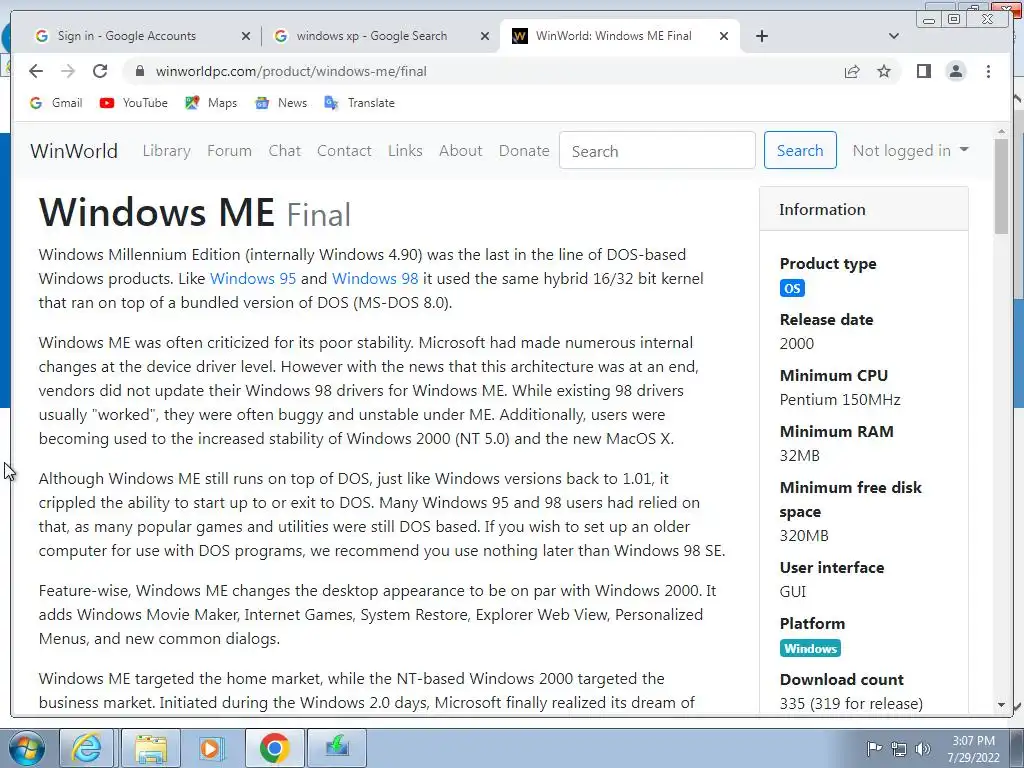Switch to the Sign in - Google Accounts tab
Viewport: 1024px width, 768px height.
tap(127, 36)
